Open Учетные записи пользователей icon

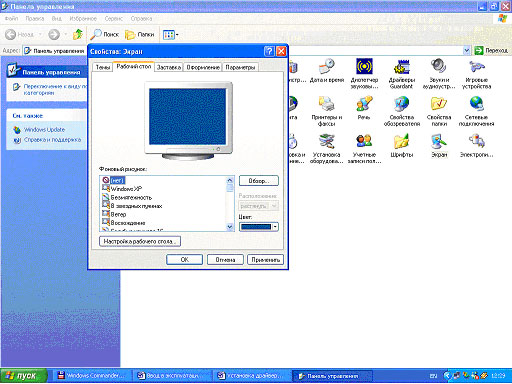(x=364, y=148)
